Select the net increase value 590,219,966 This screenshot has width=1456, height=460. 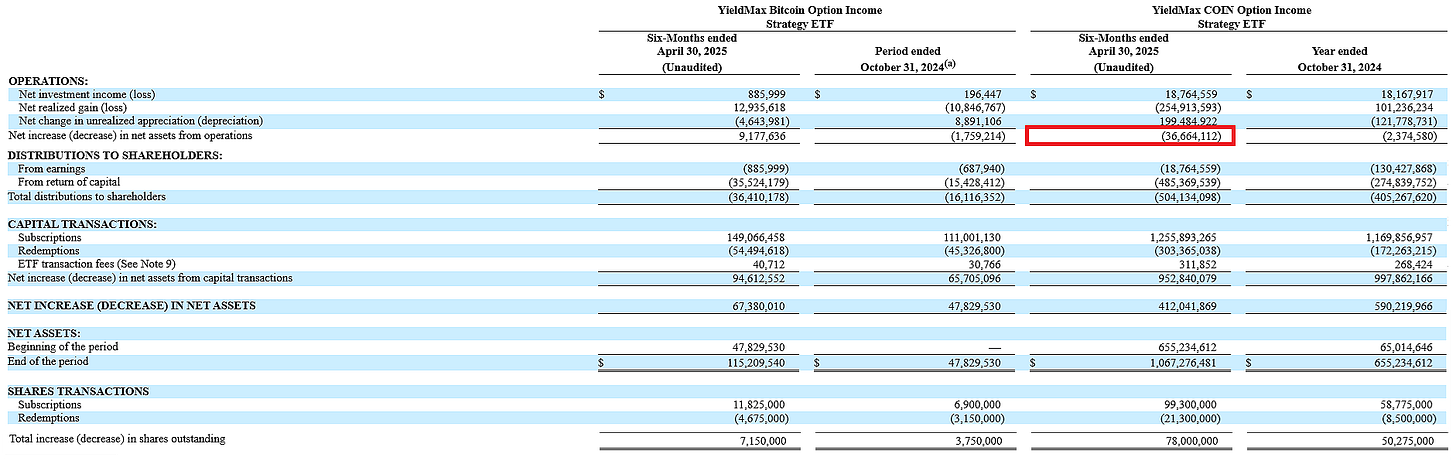[1405, 306]
